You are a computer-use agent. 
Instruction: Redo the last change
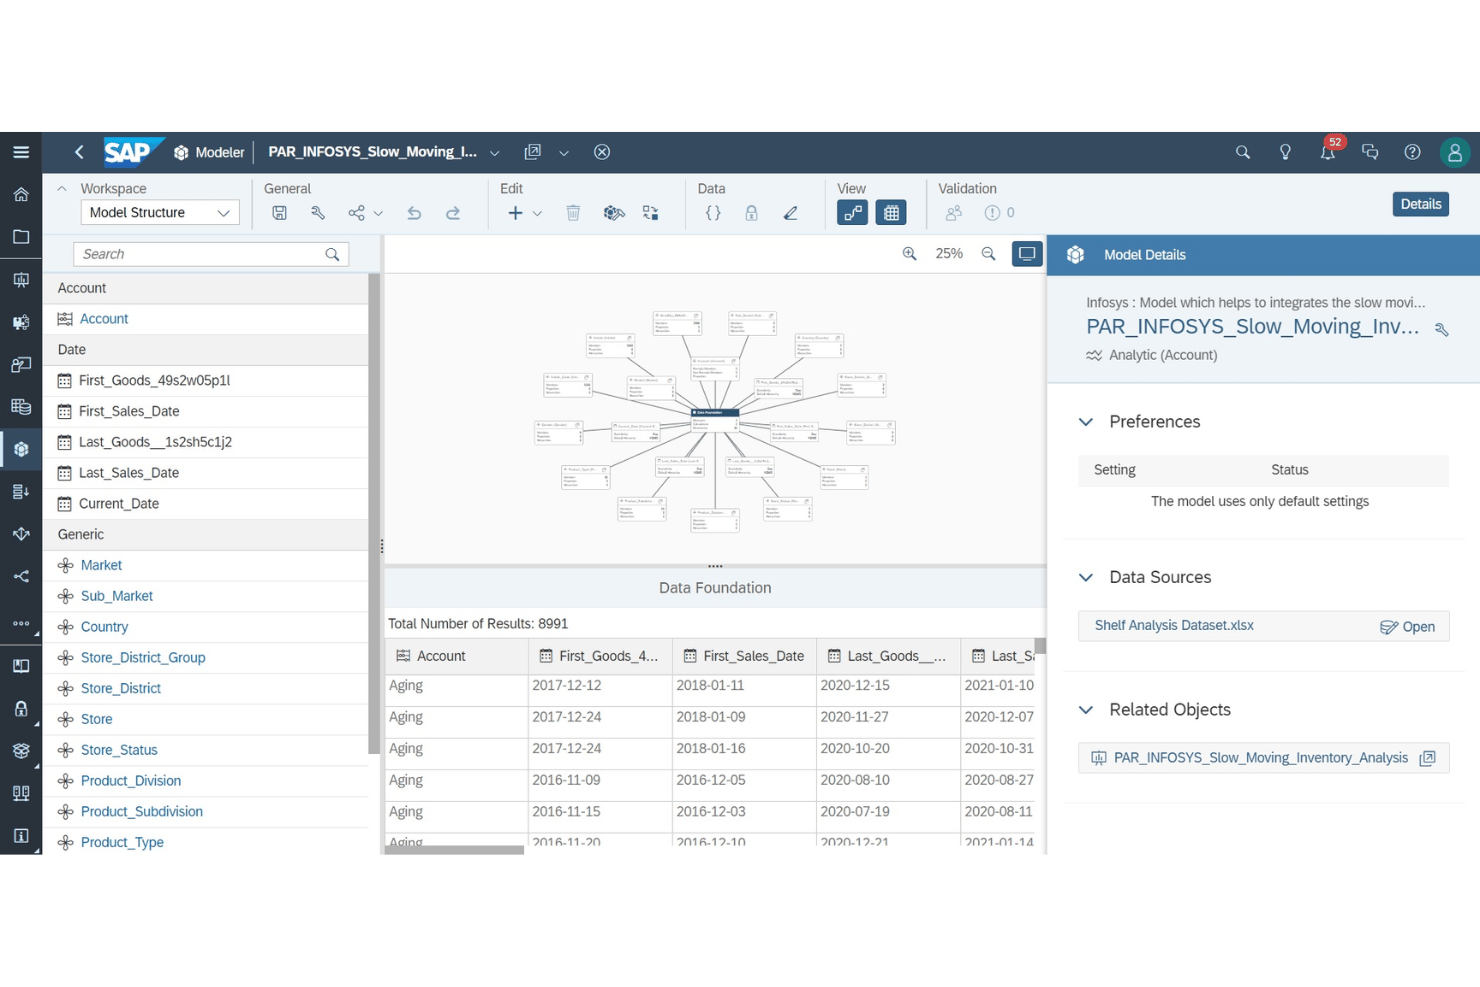[453, 213]
